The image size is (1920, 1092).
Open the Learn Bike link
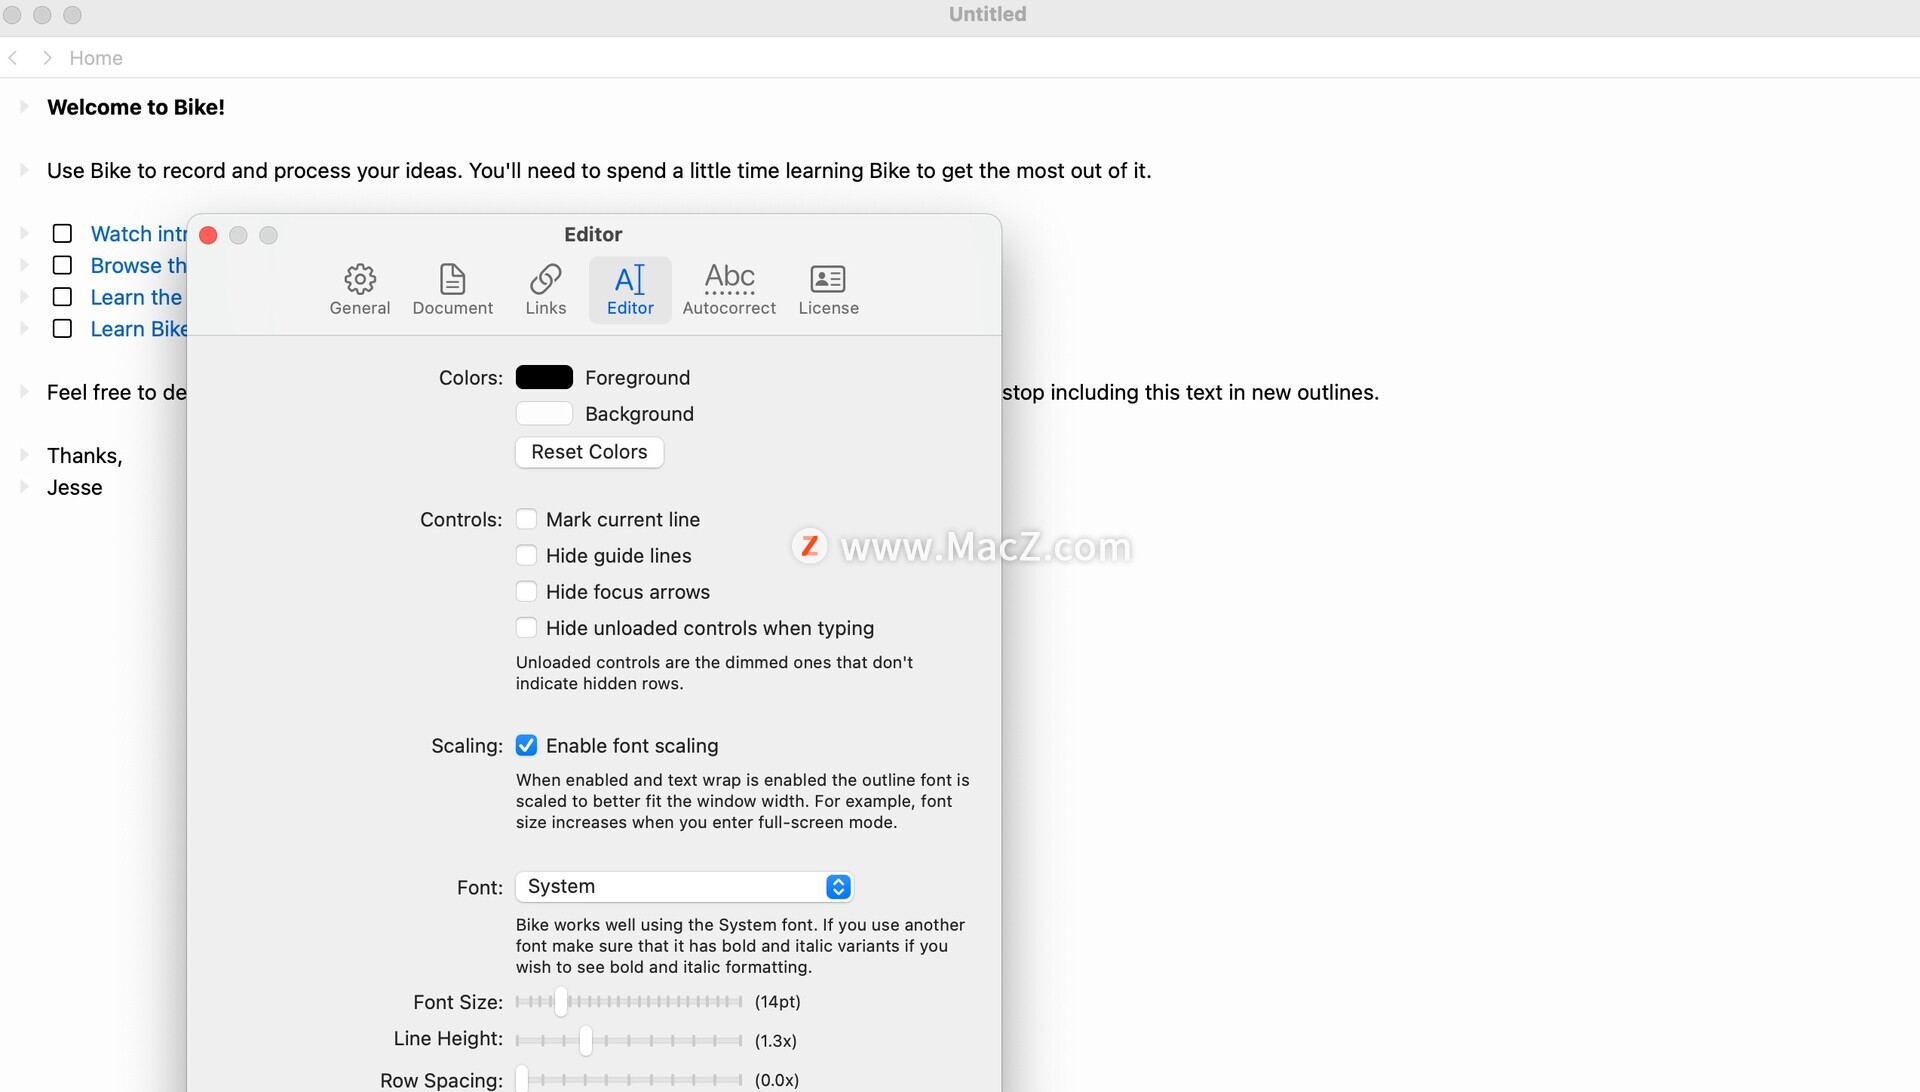[138, 330]
